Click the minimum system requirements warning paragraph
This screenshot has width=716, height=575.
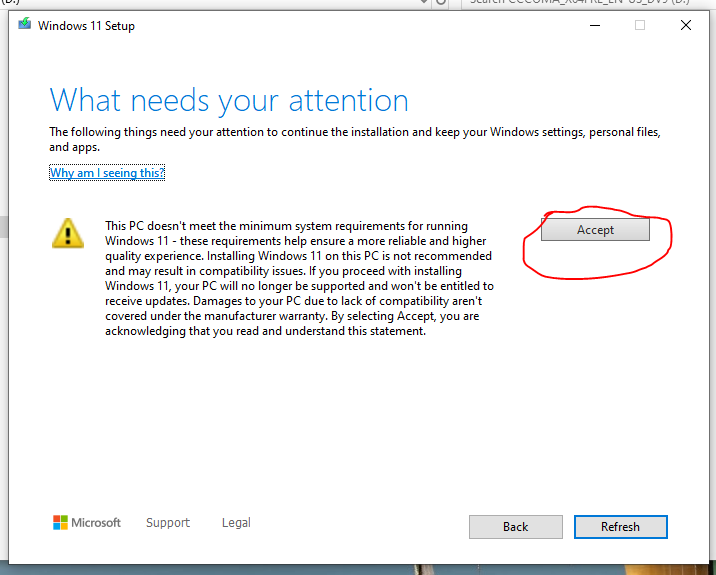pos(299,279)
